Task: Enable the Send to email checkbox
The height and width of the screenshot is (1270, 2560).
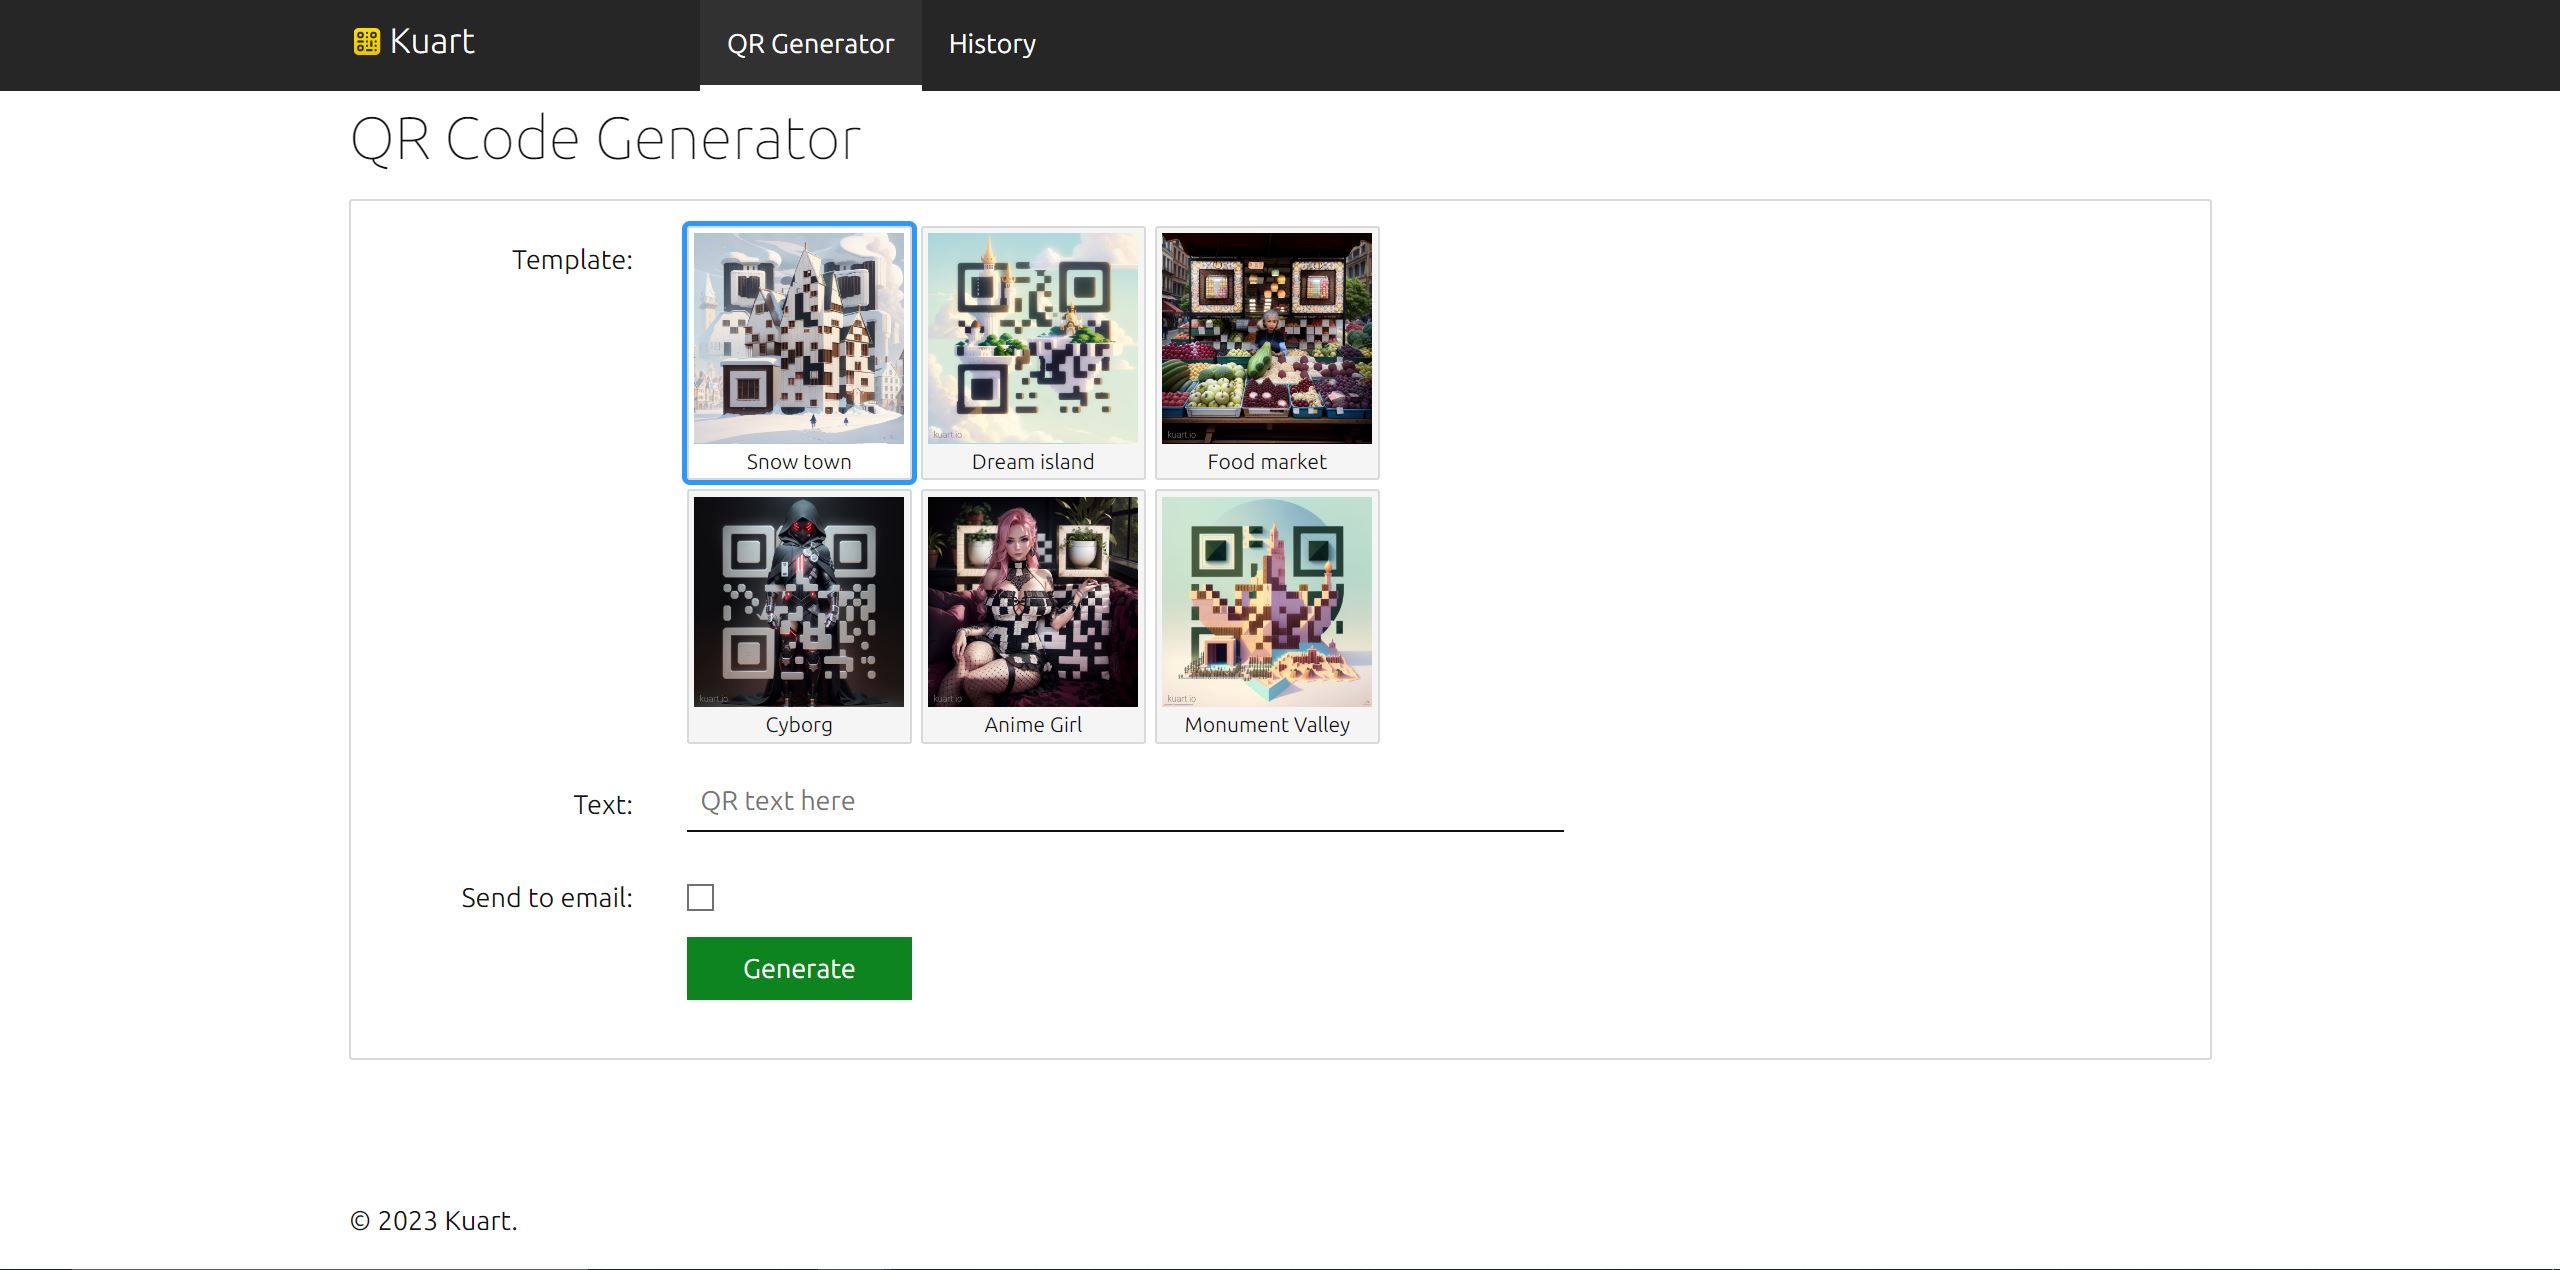Action: coord(700,898)
